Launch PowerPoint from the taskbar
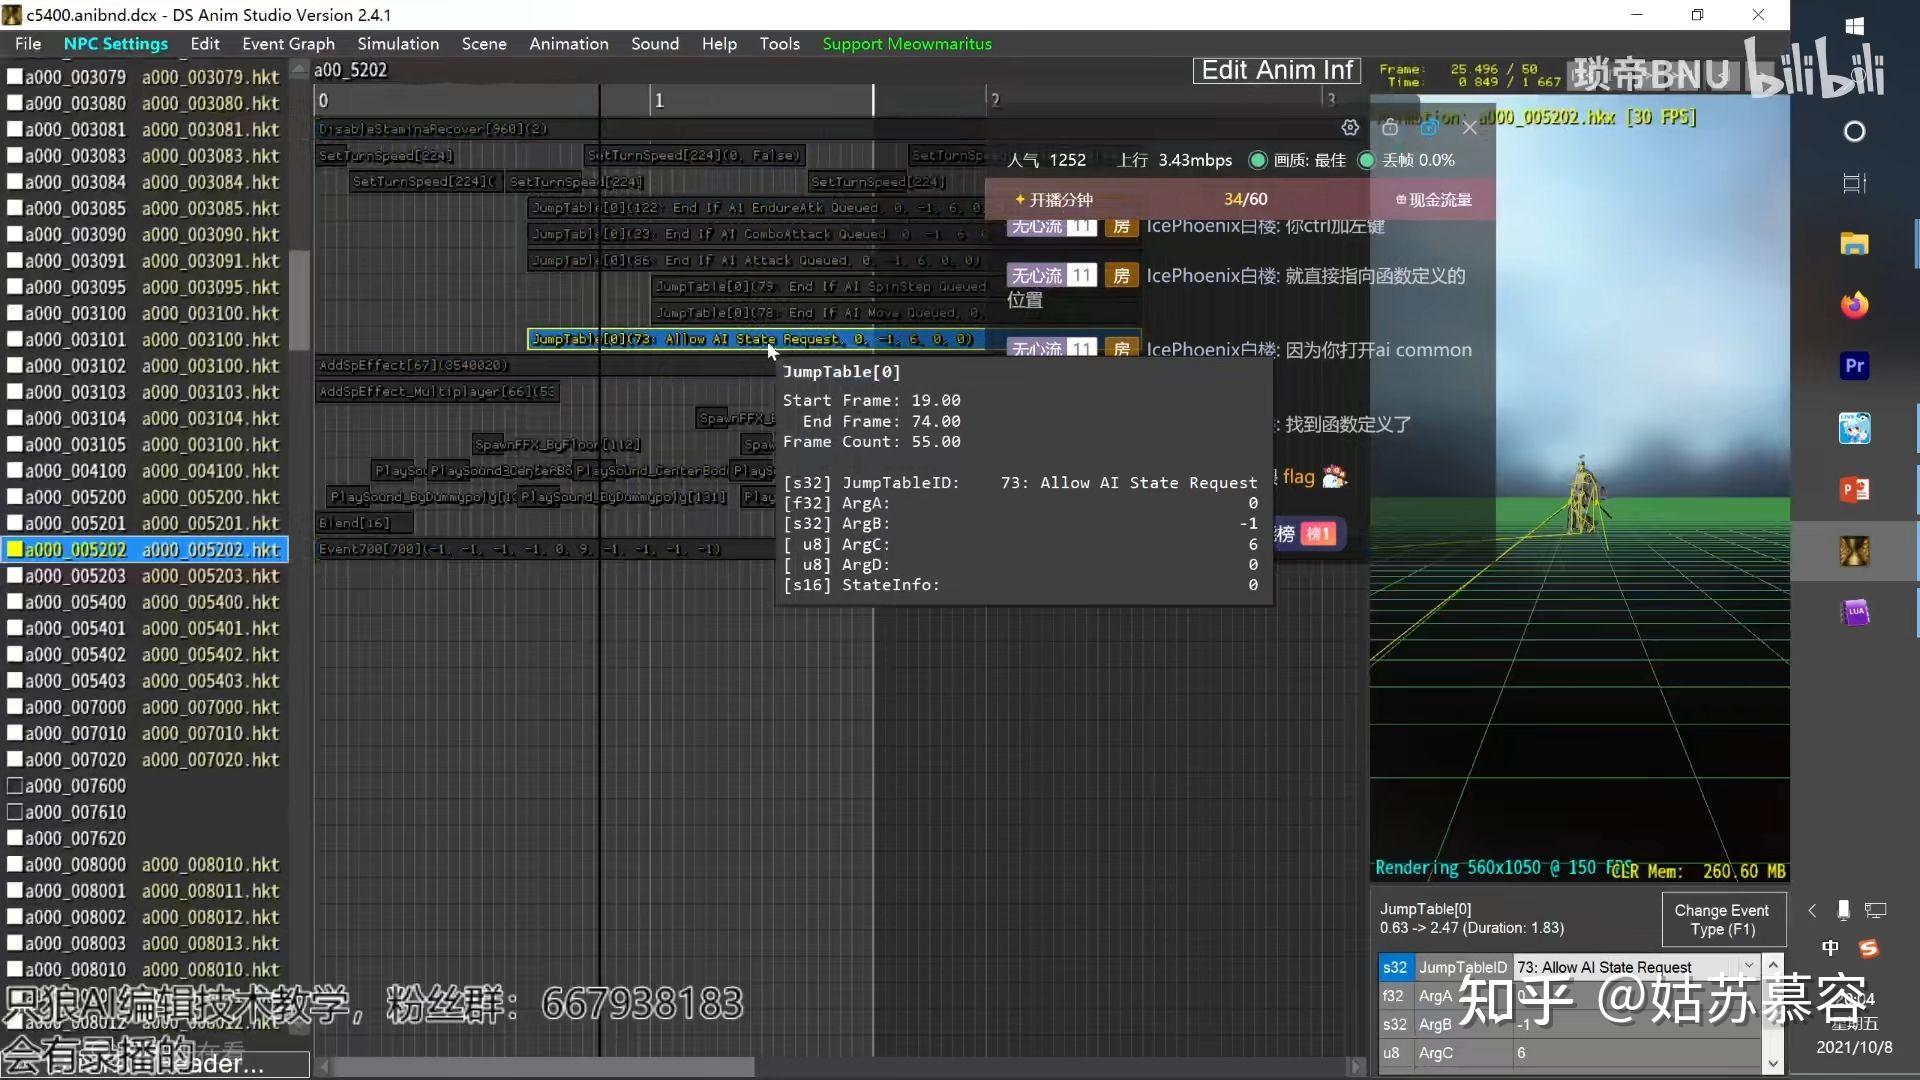Viewport: 1920px width, 1080px height. coord(1854,489)
